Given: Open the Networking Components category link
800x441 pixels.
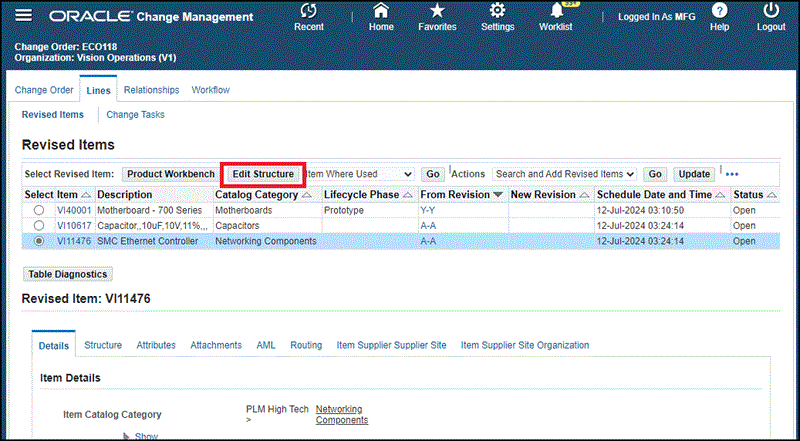Looking at the screenshot, I should coord(341,414).
